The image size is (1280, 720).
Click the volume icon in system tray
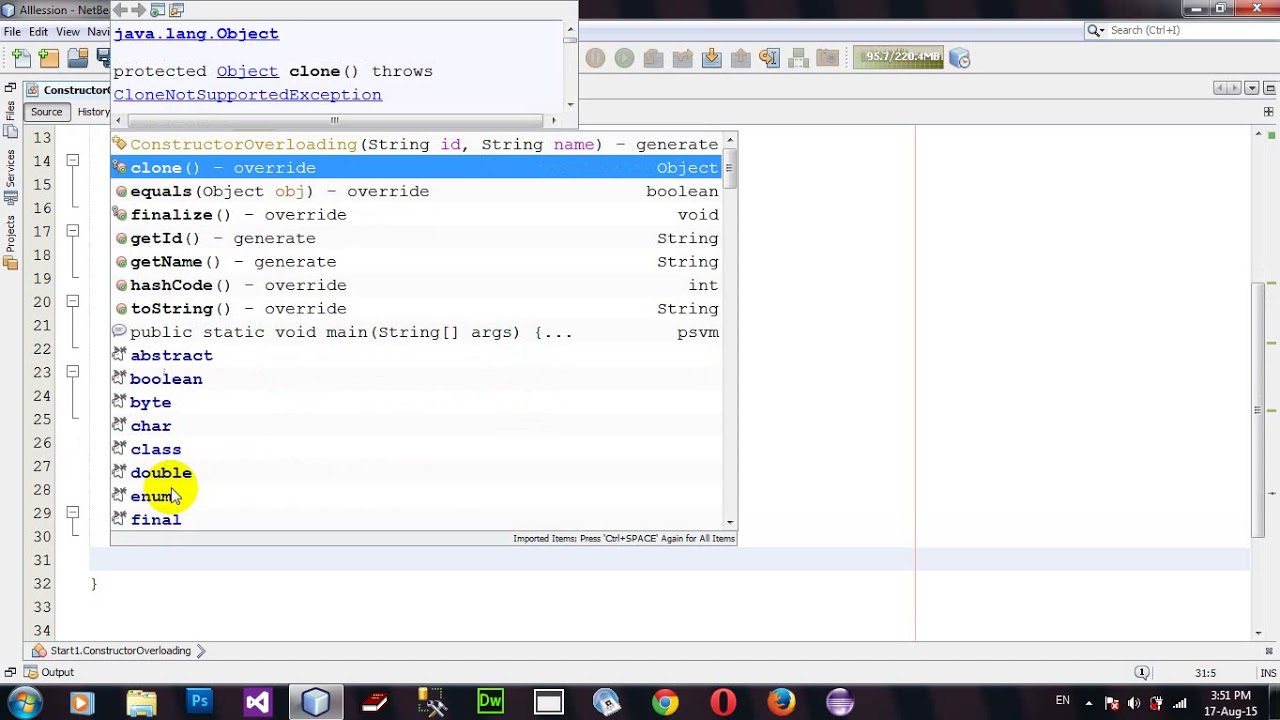pyautogui.click(x=1134, y=702)
